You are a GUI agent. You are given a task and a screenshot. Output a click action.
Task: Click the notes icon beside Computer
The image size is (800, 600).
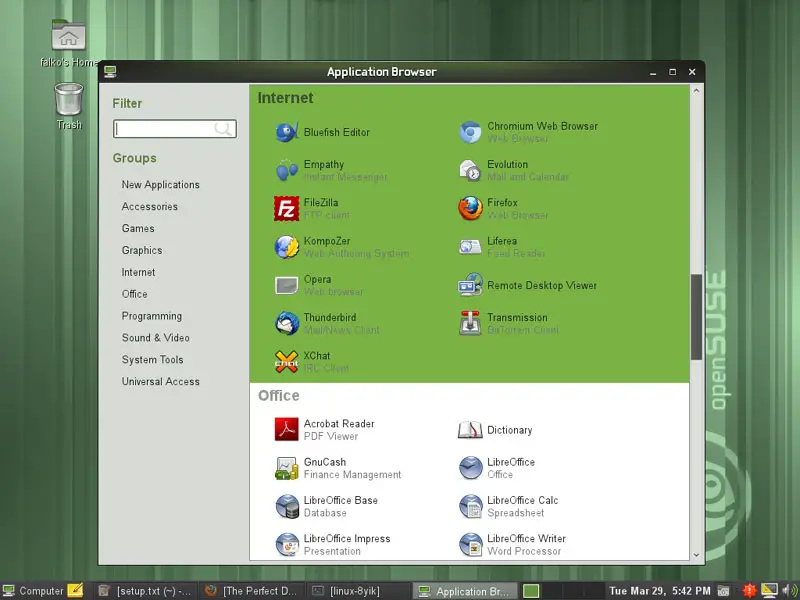pyautogui.click(x=75, y=590)
